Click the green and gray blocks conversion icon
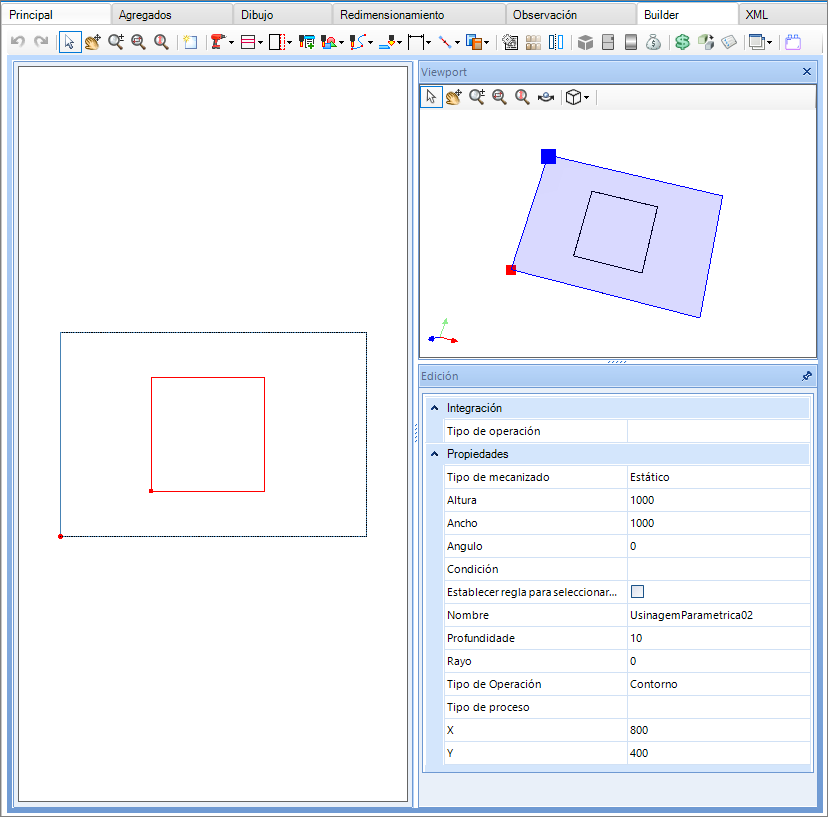The height and width of the screenshot is (817, 828). tap(705, 42)
